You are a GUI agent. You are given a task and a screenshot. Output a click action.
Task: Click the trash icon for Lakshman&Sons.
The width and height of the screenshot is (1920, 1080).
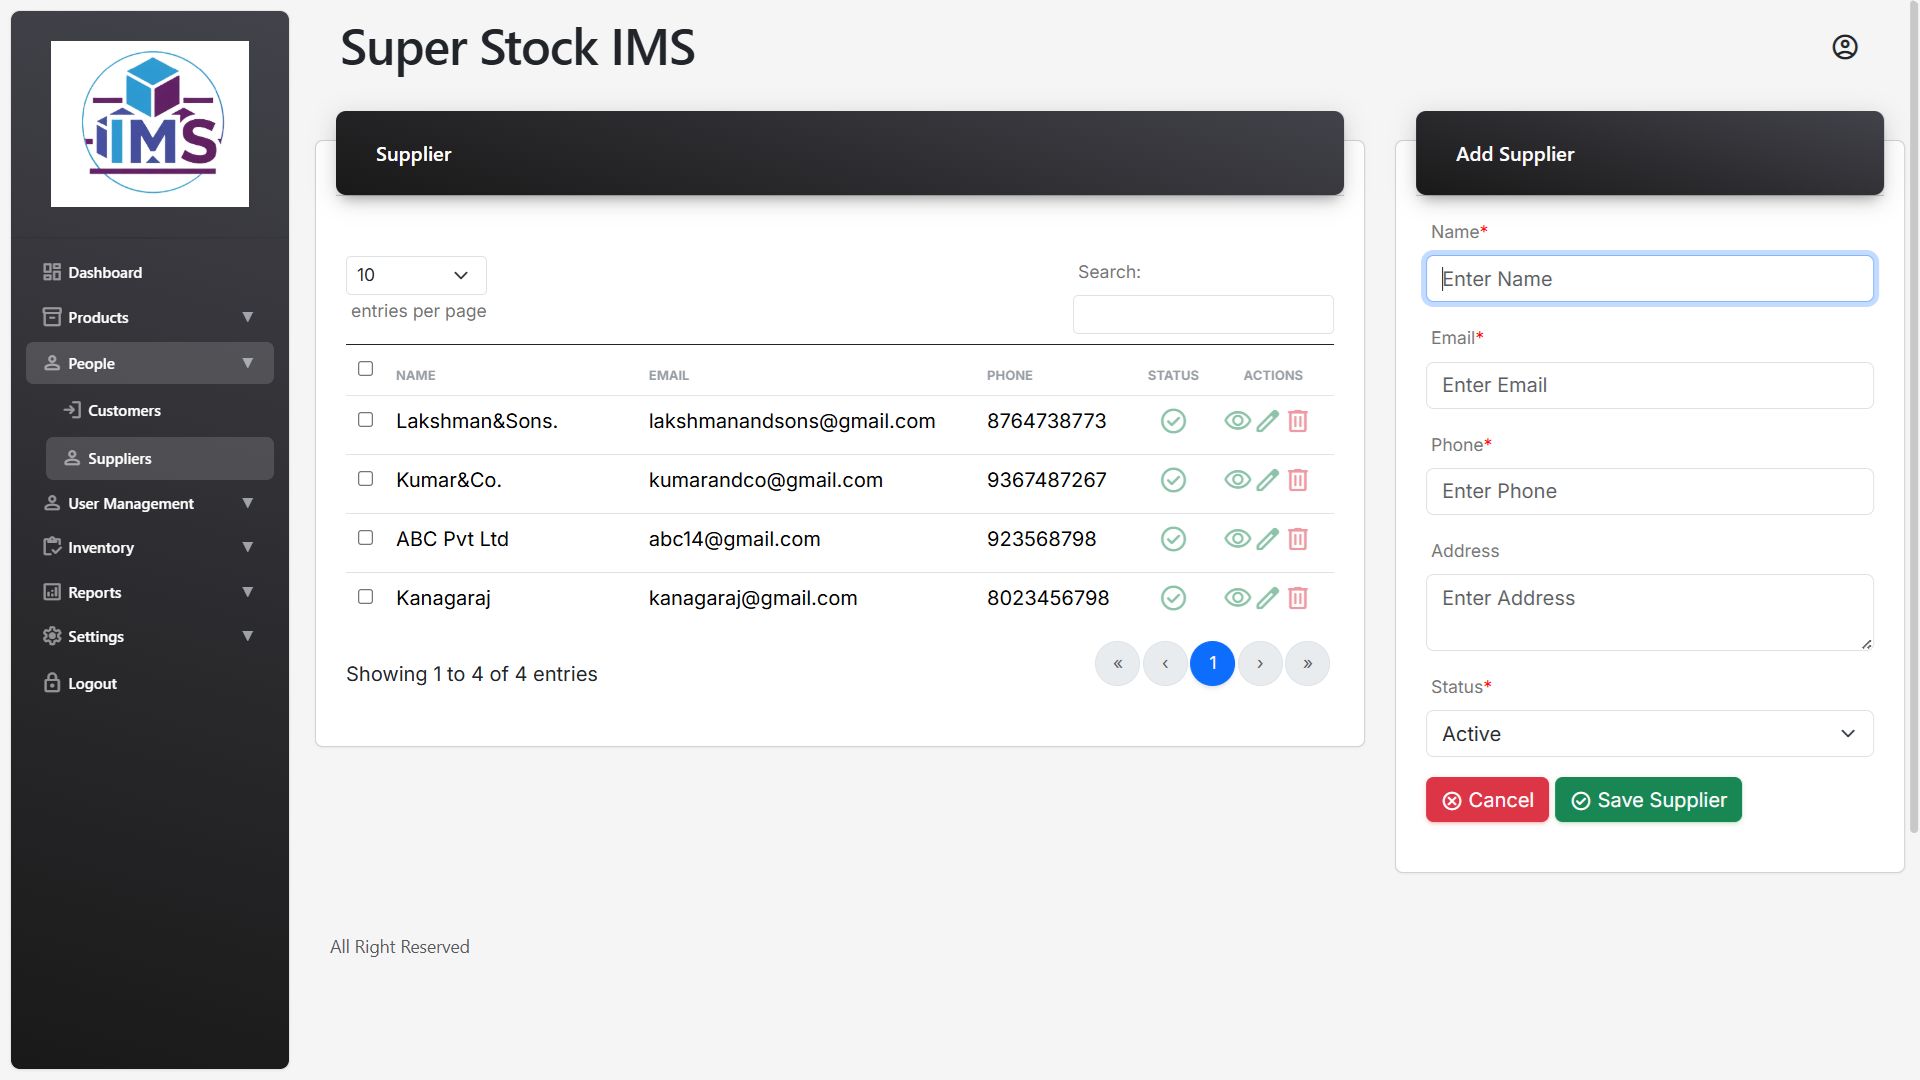tap(1298, 421)
